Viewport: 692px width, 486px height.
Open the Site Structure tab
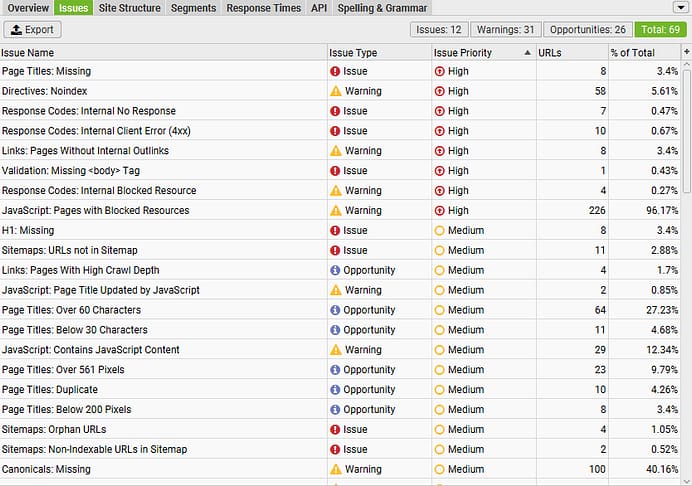coord(129,8)
